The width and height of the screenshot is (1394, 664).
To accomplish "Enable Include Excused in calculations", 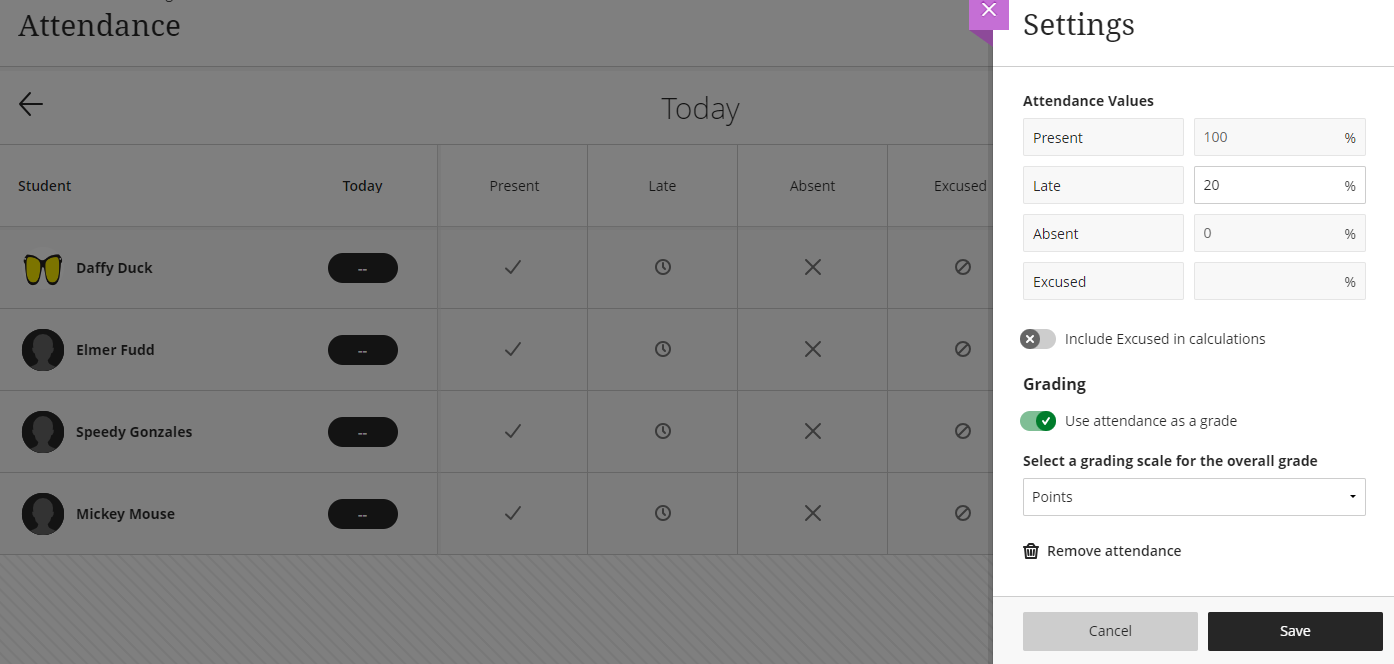I will (1037, 339).
